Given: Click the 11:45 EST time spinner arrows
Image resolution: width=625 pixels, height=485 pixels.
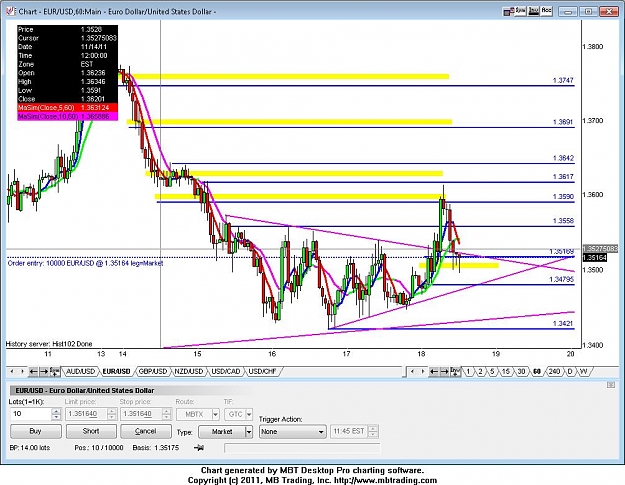Looking at the screenshot, I should coord(373,431).
